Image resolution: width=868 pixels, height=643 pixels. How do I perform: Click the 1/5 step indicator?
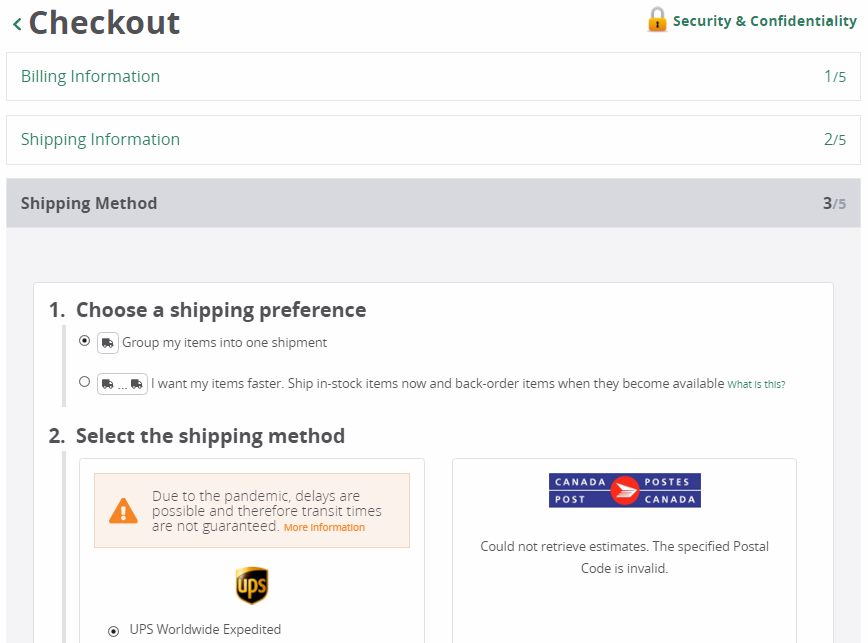click(835, 76)
